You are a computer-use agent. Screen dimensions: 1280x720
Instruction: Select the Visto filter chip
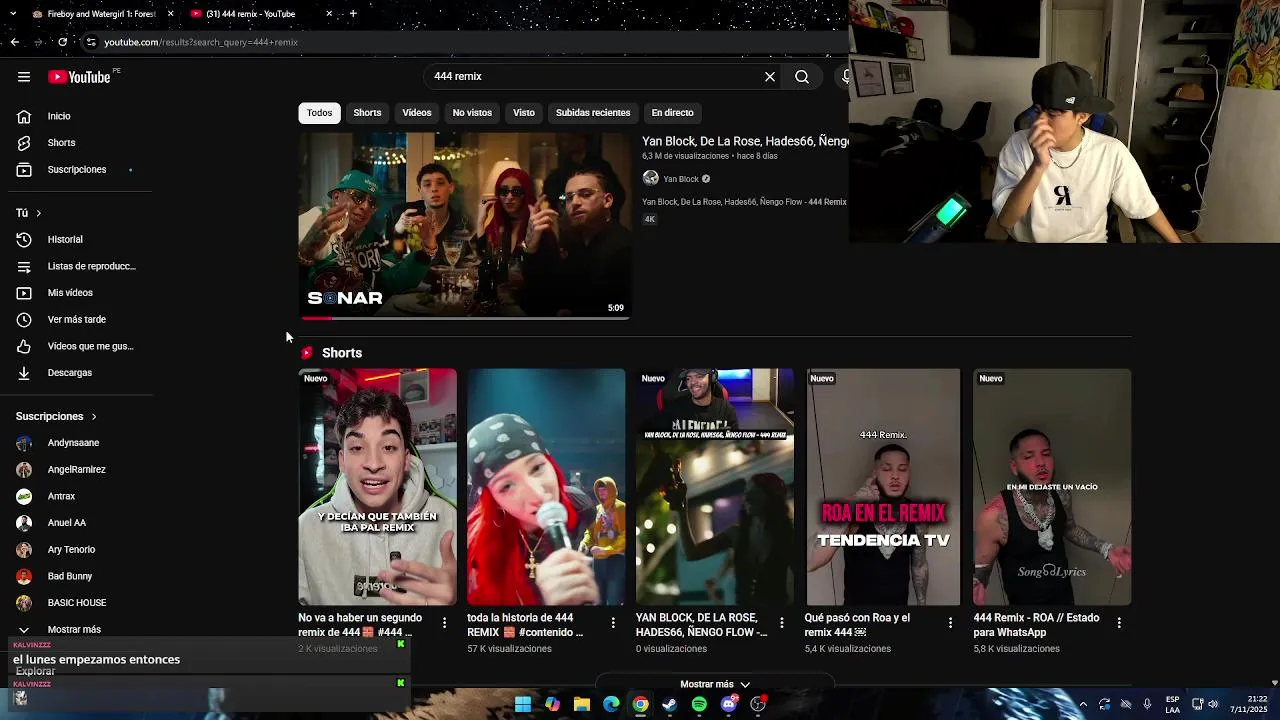pos(524,113)
